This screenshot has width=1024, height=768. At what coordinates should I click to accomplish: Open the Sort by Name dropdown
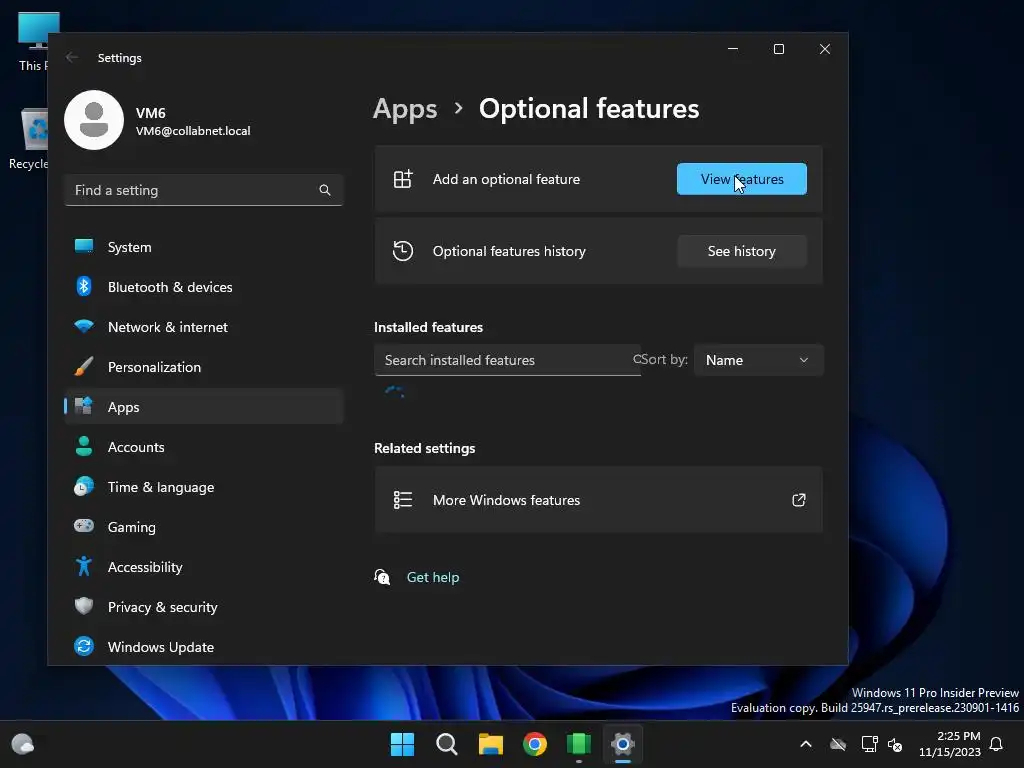(758, 360)
